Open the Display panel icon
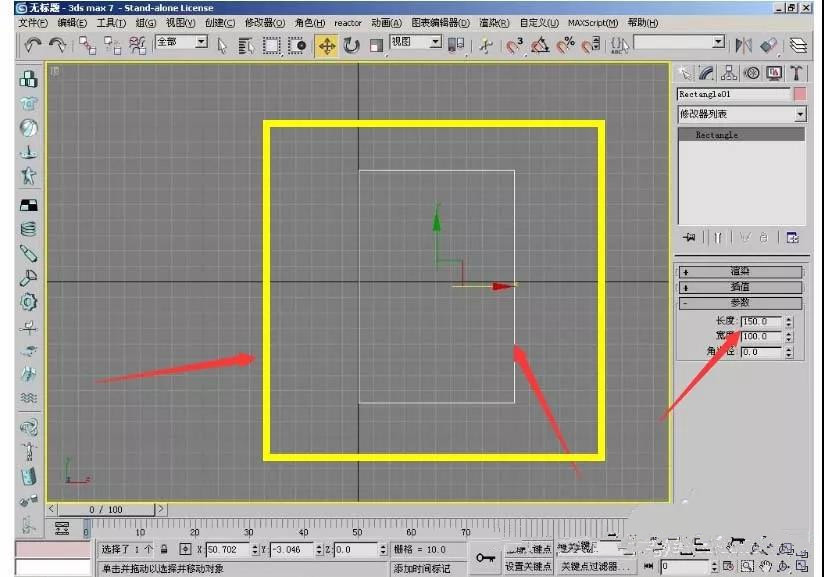824x577 pixels. 774,73
